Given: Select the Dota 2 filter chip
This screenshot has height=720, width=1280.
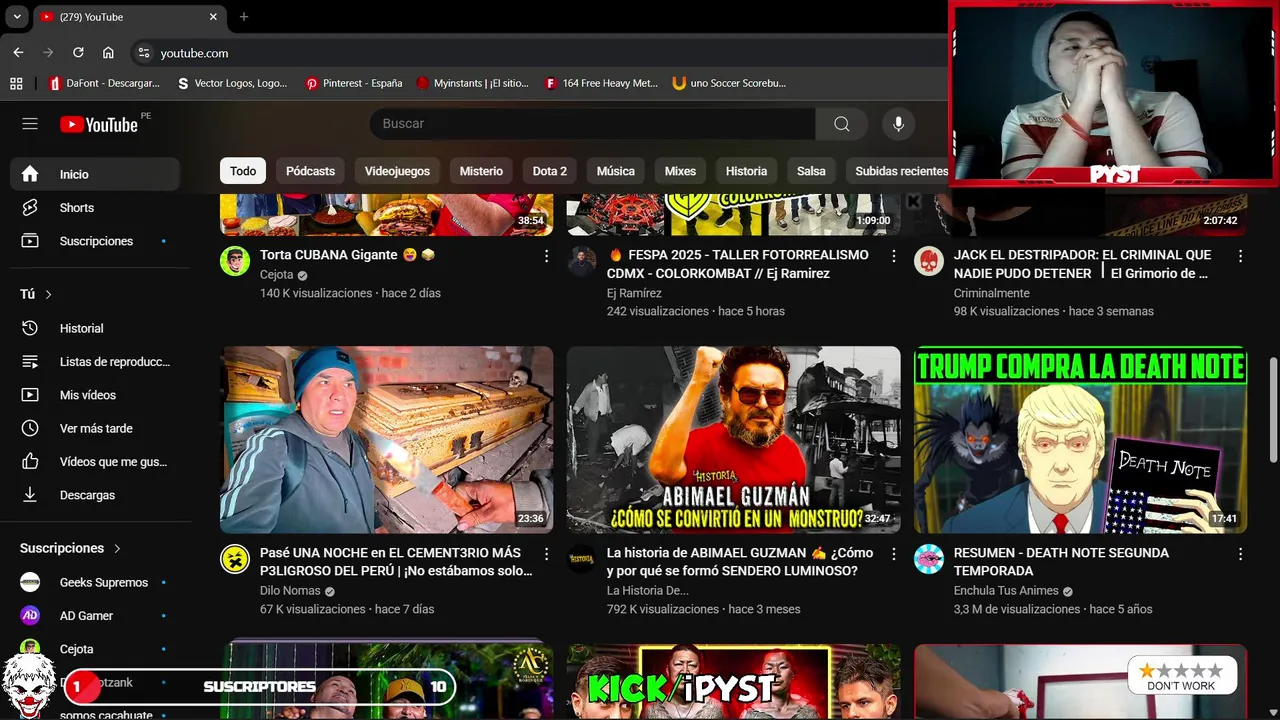Looking at the screenshot, I should [x=550, y=171].
